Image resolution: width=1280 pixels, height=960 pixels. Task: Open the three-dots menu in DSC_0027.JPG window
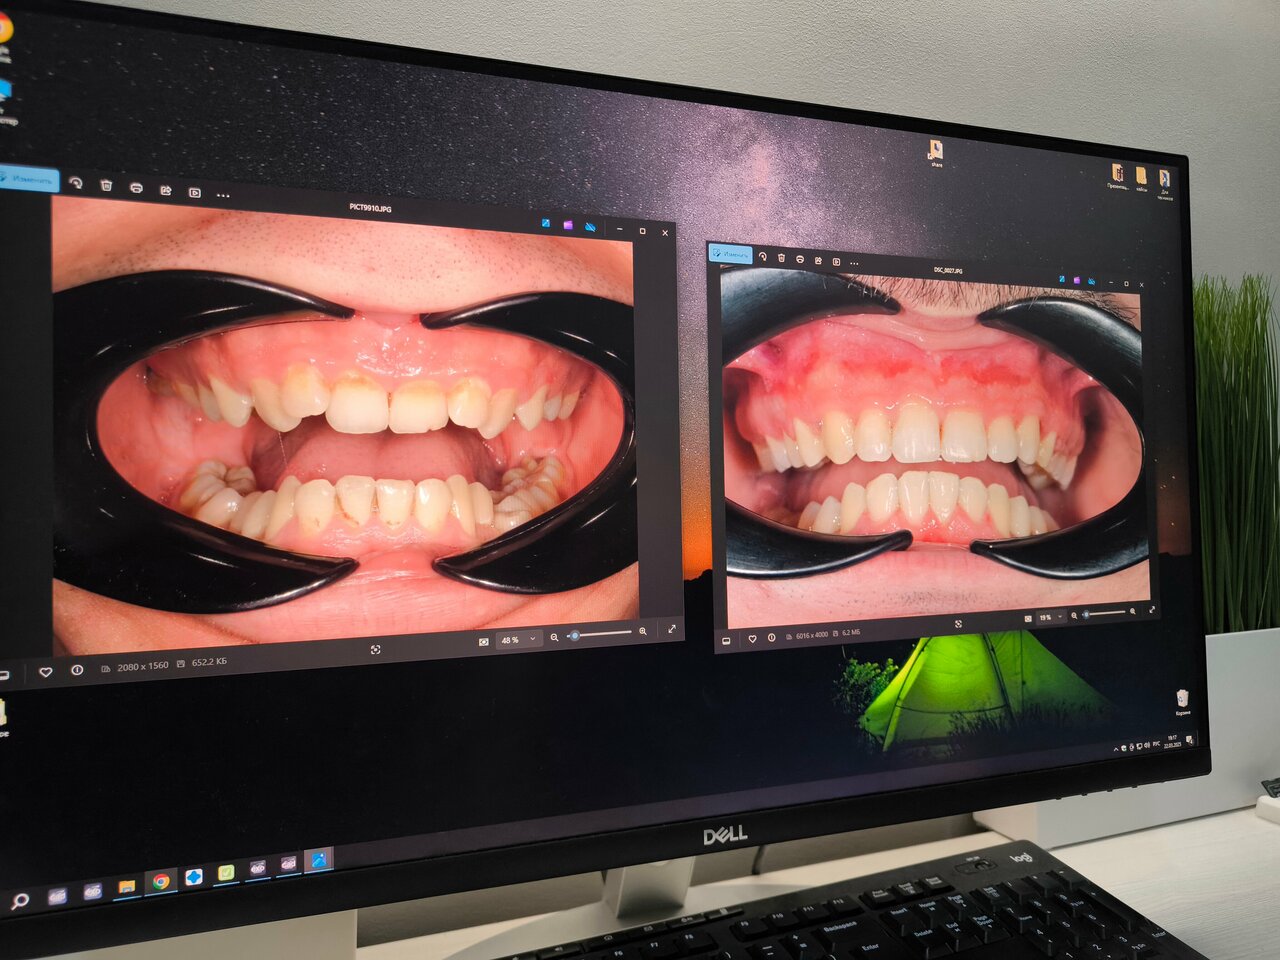855,263
